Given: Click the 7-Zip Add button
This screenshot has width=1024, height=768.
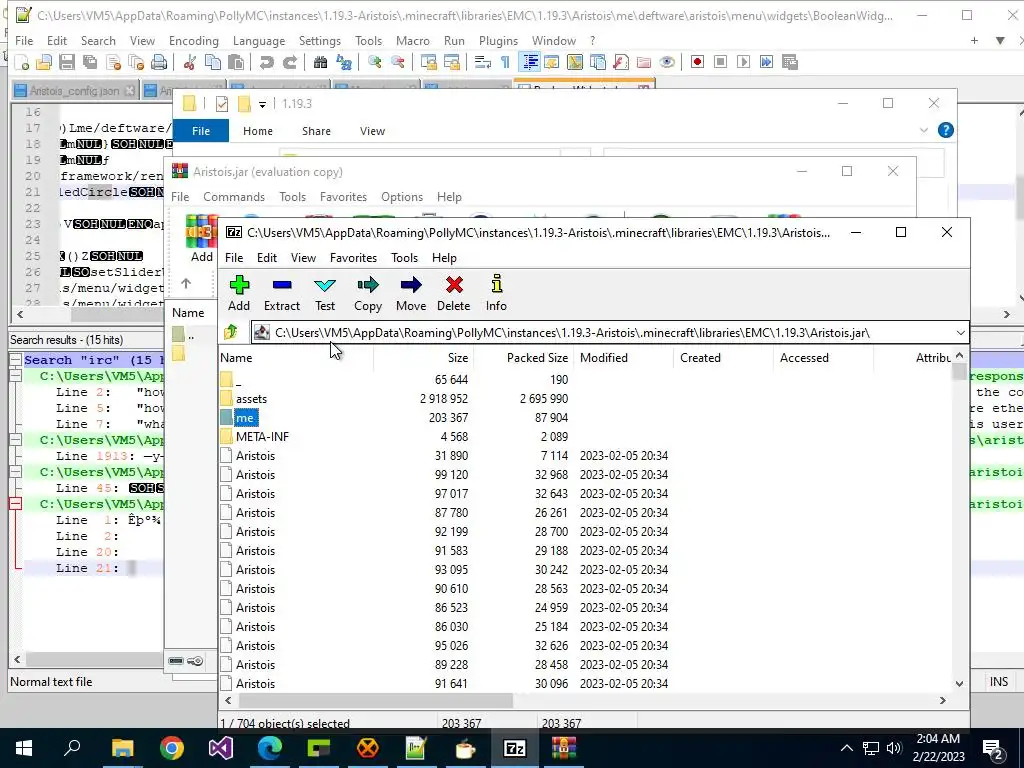Looking at the screenshot, I should (x=239, y=293).
